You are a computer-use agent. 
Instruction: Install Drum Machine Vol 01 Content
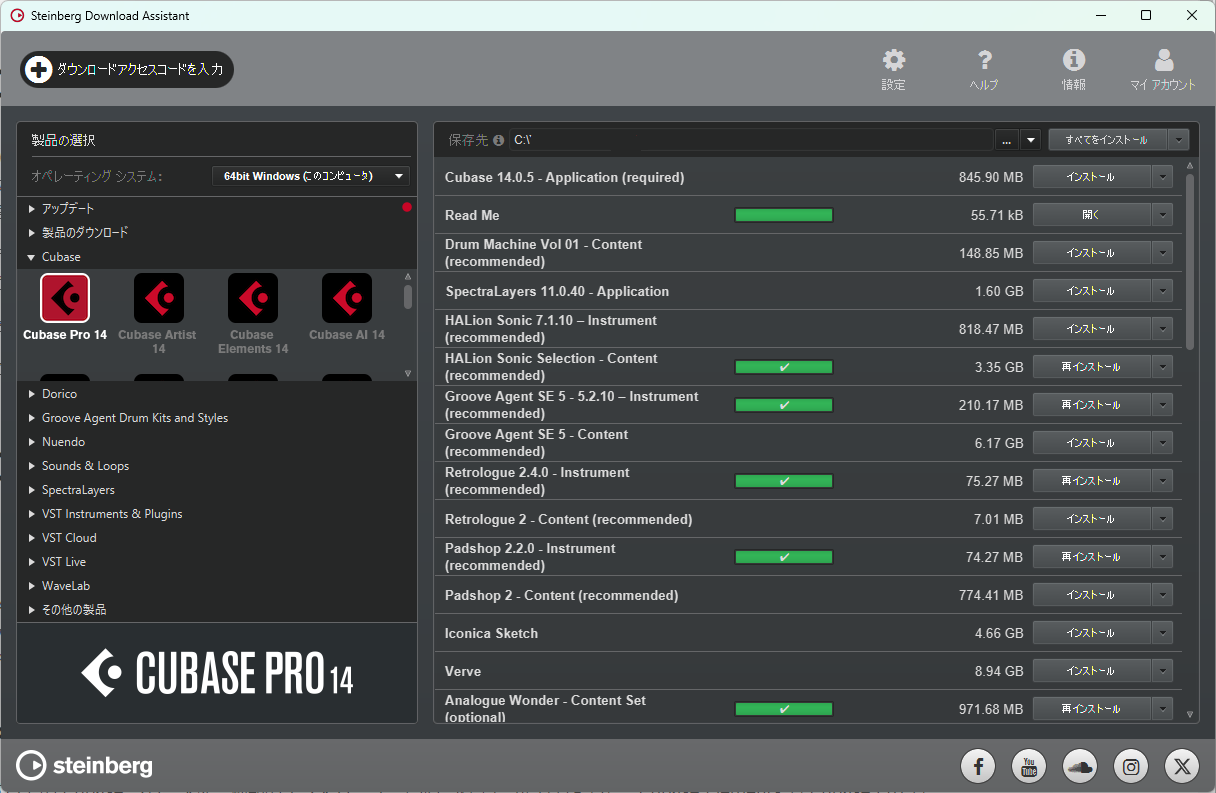[x=1091, y=253]
